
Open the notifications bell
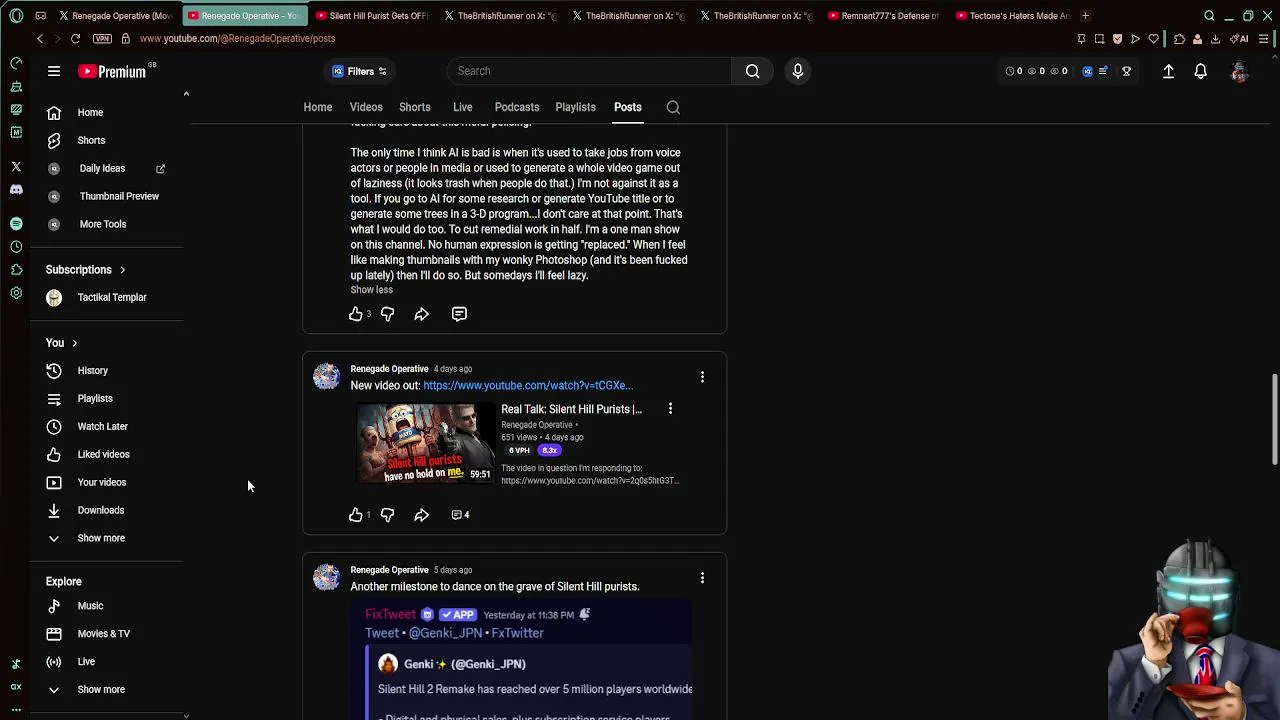(1200, 71)
